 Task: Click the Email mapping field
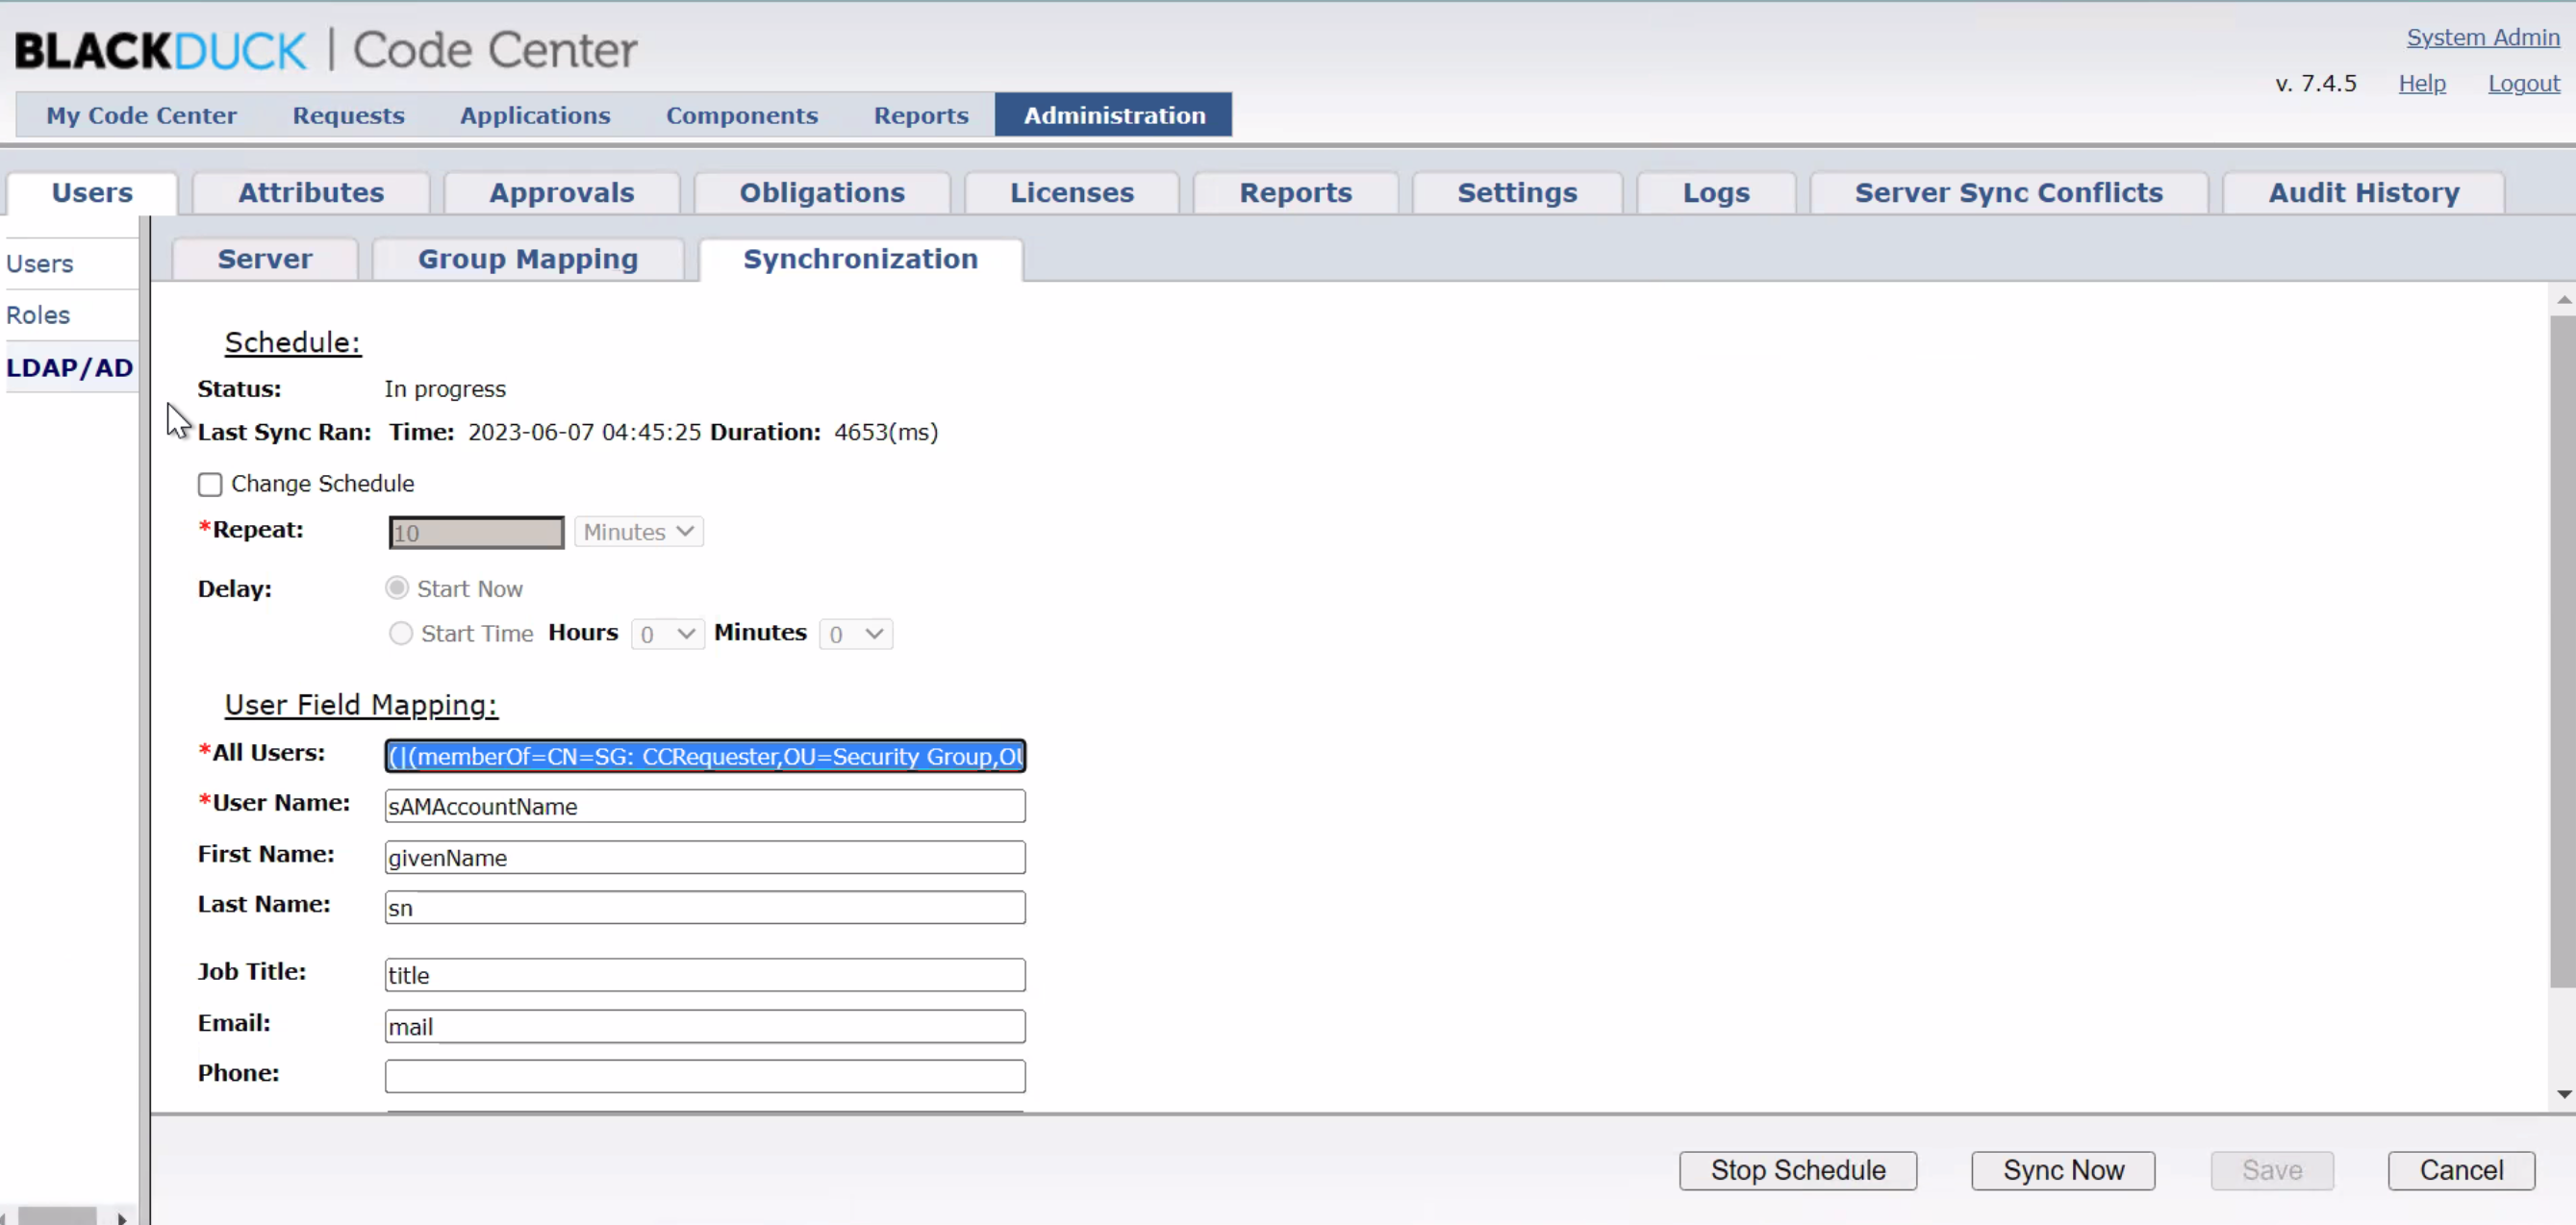pyautogui.click(x=705, y=1026)
